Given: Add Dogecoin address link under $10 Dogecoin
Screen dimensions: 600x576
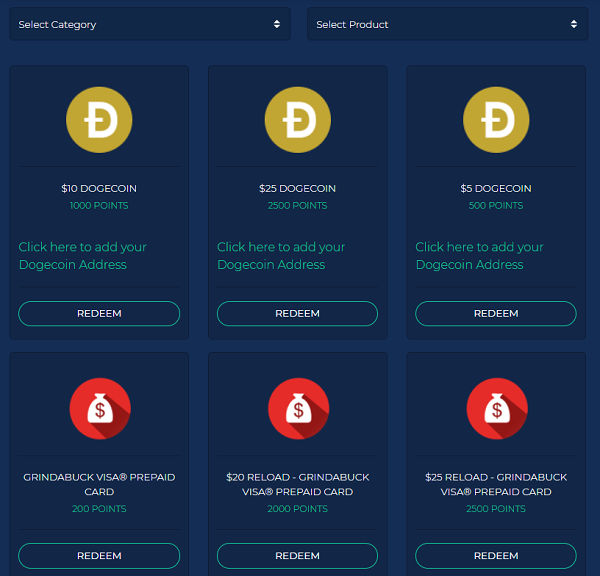Looking at the screenshot, I should [83, 256].
